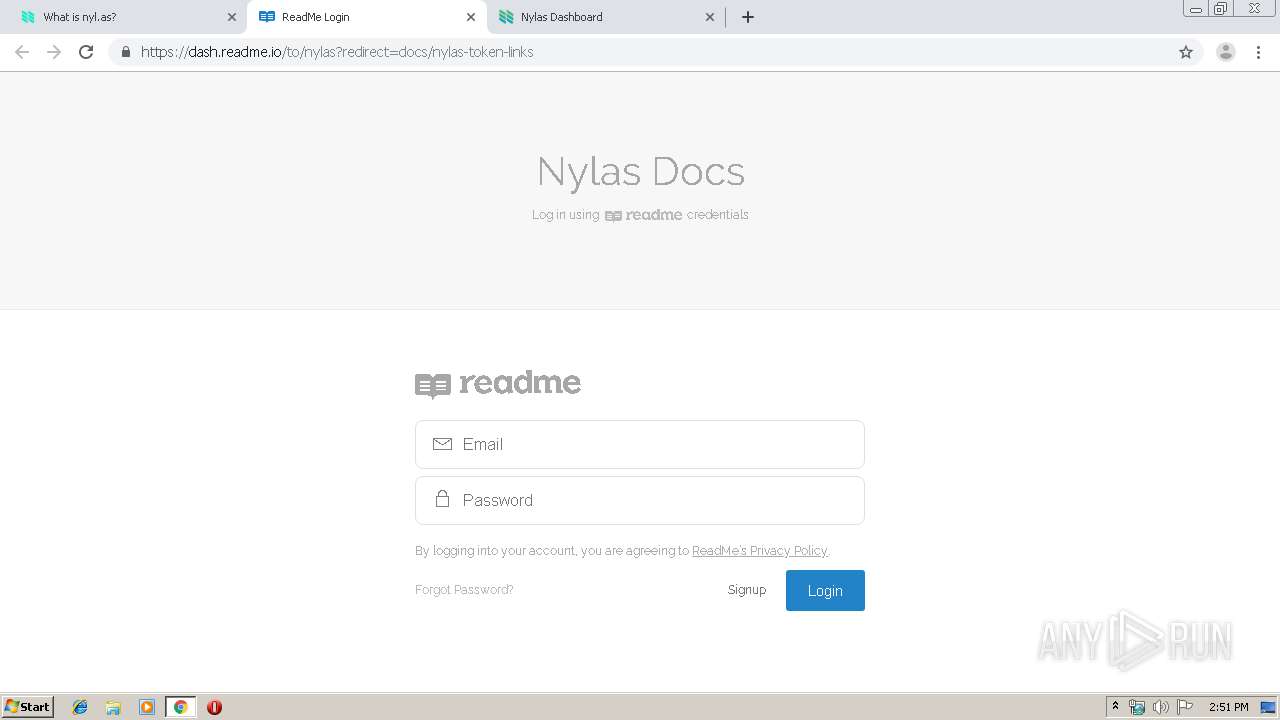The height and width of the screenshot is (720, 1280).
Task: Click the Nylas Docs heading
Action: 641,171
